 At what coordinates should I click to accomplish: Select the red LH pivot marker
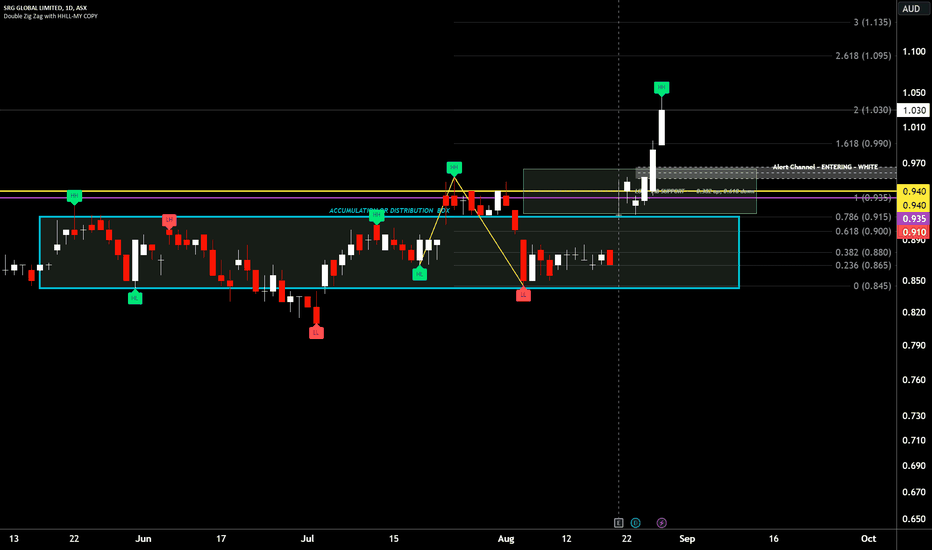point(169,220)
